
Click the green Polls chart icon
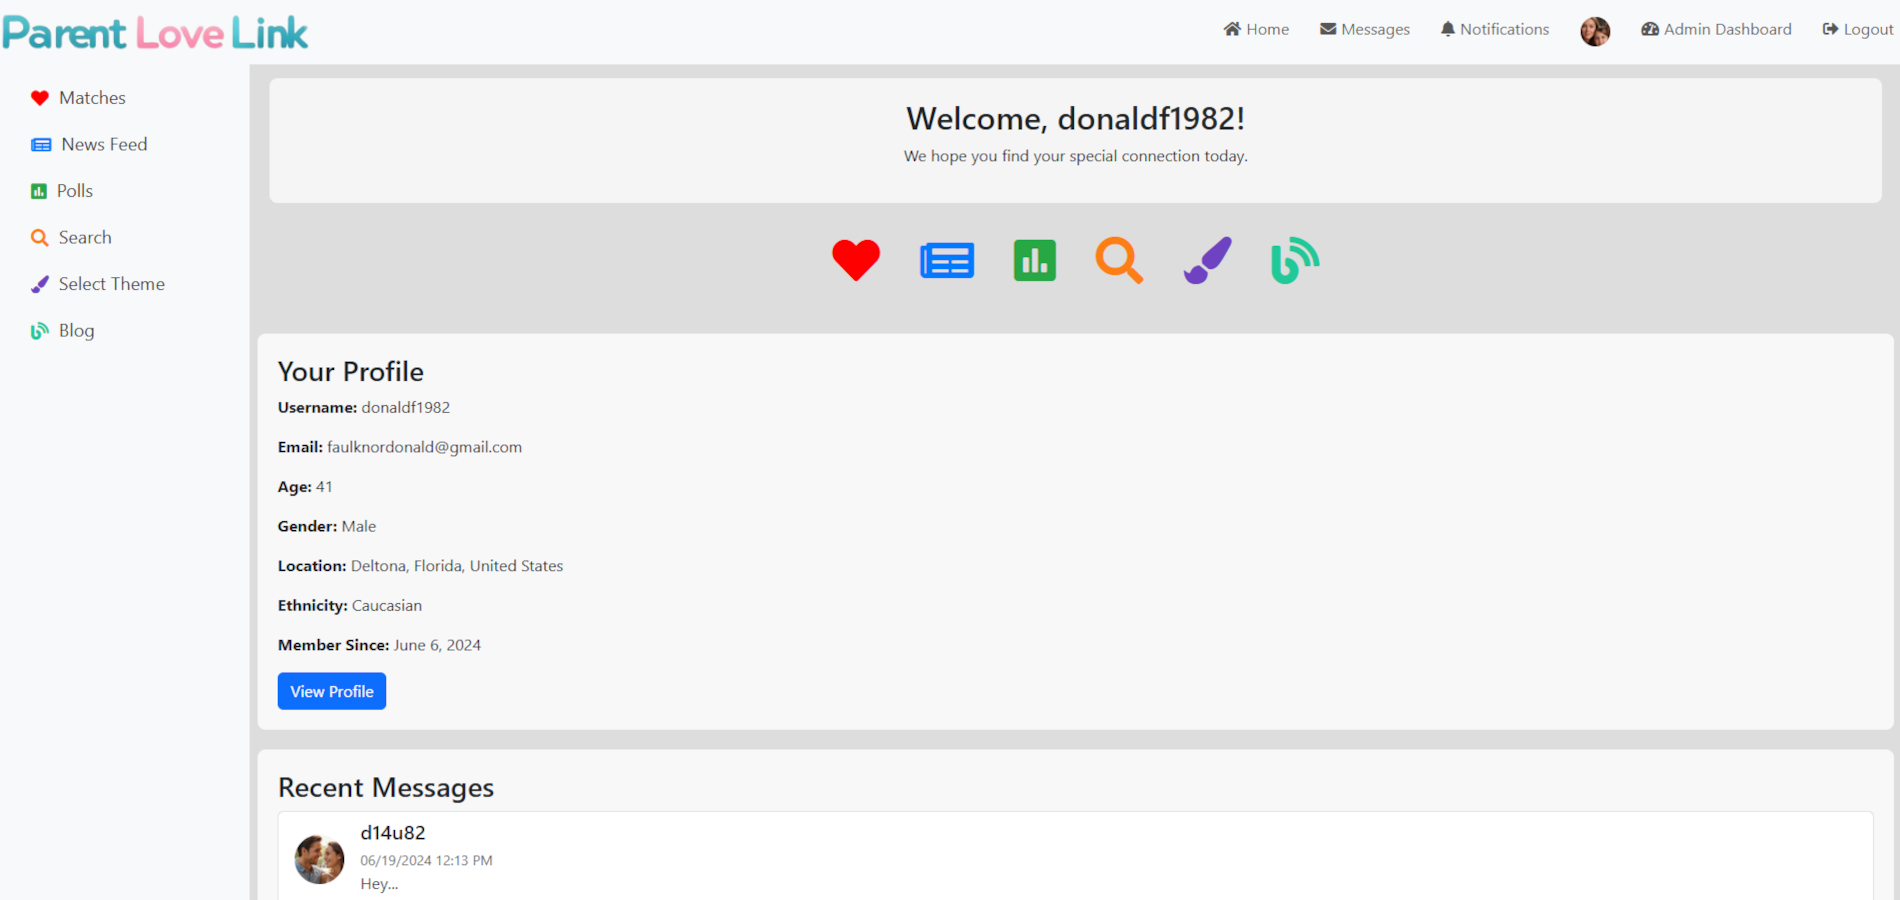1034,260
